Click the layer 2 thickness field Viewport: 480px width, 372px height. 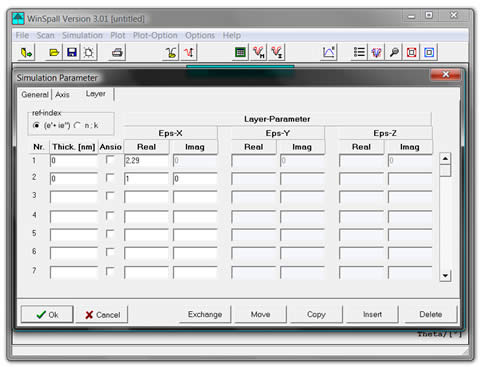click(x=74, y=179)
